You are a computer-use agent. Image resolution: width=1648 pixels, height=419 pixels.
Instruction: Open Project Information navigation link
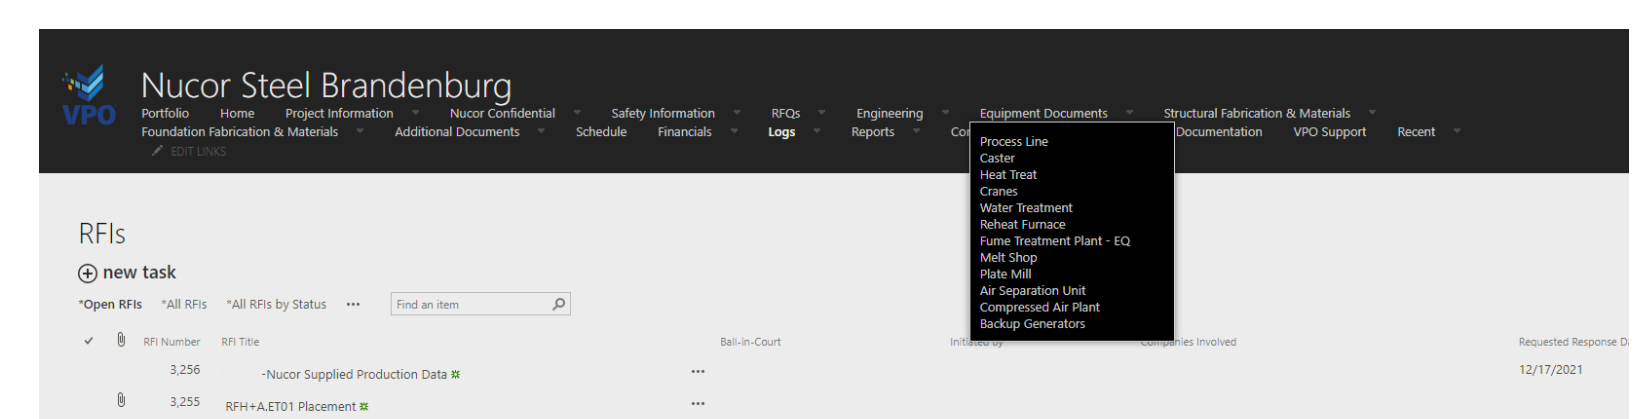tap(339, 114)
